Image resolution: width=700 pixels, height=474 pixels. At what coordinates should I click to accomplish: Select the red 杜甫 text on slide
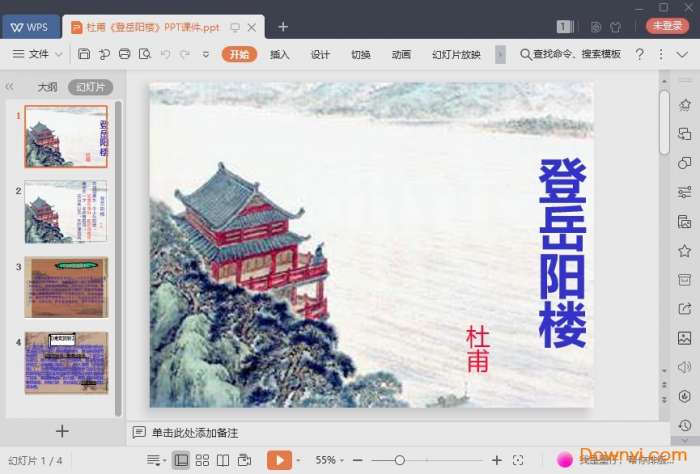pos(477,349)
